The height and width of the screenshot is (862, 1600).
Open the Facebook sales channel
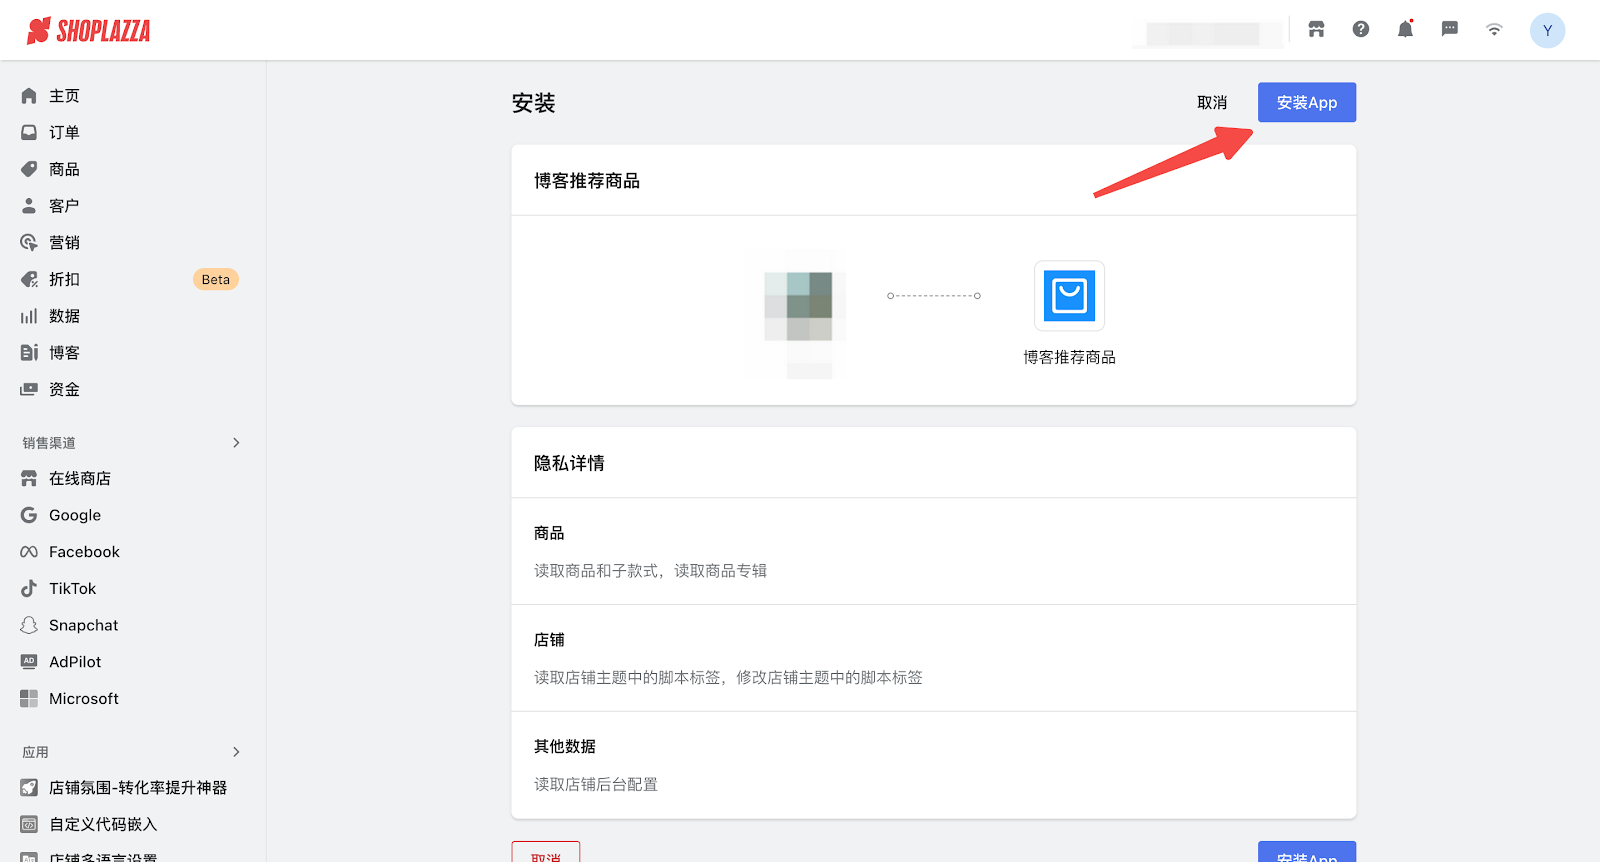tap(84, 552)
